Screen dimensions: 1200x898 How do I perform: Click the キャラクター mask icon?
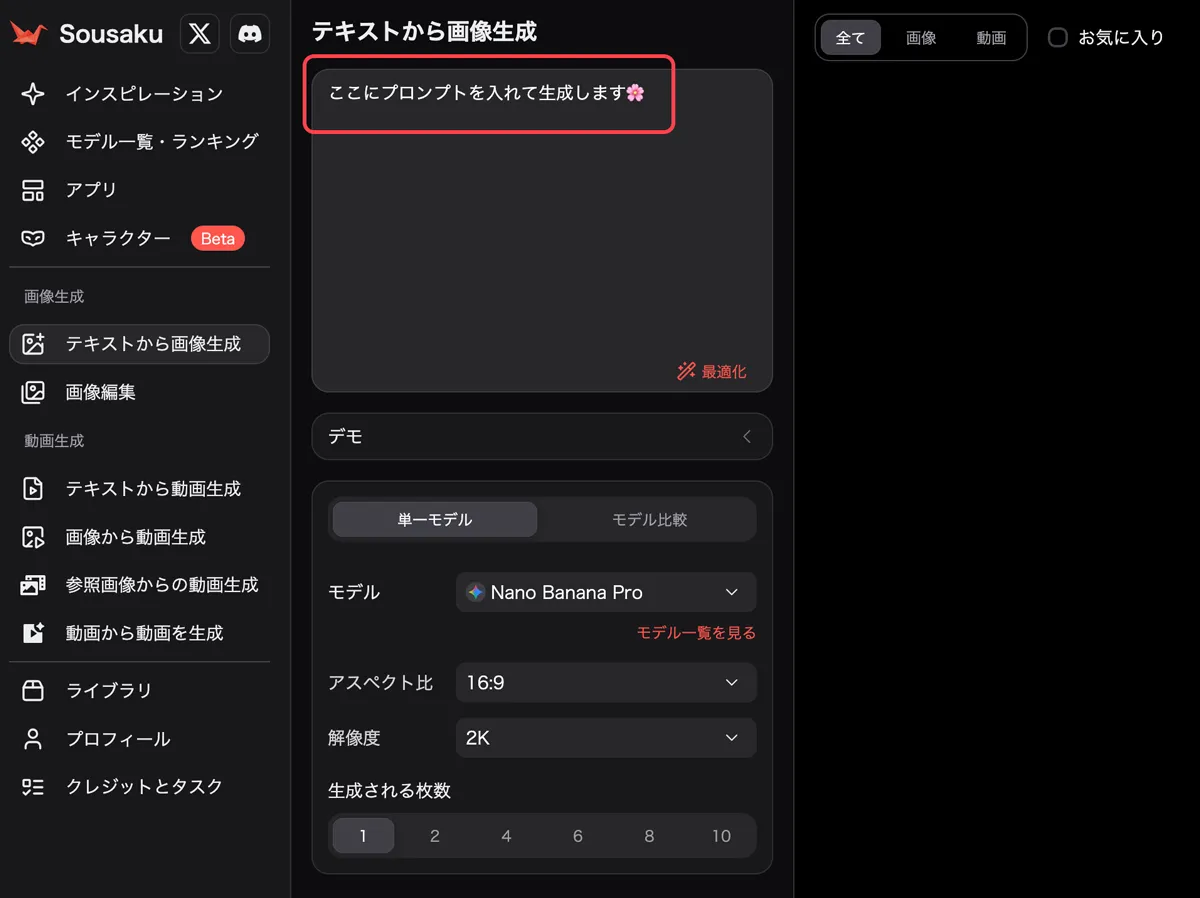(x=33, y=239)
